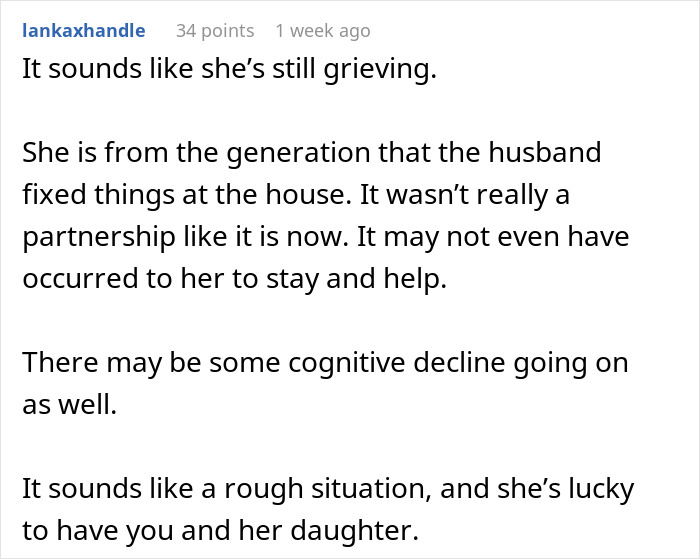Select the word partnership in the comment

click(99, 237)
